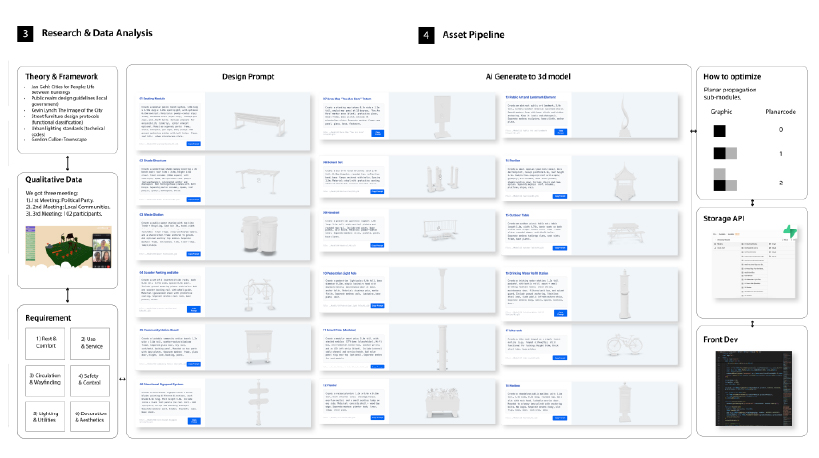819x458 pixels.
Task: Click the blue button in the bench card
Action: point(193,143)
